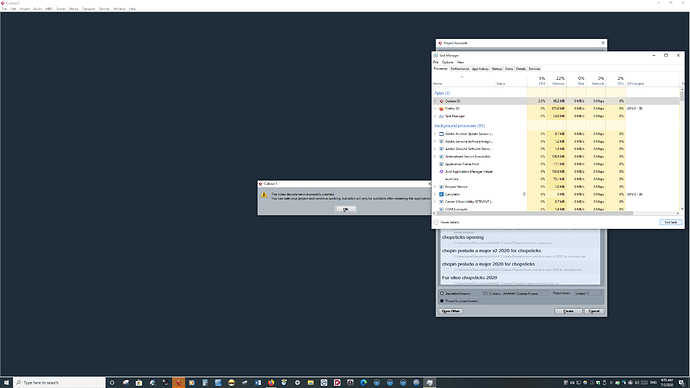Click the Fewer details circle arrow icon

tap(436, 222)
